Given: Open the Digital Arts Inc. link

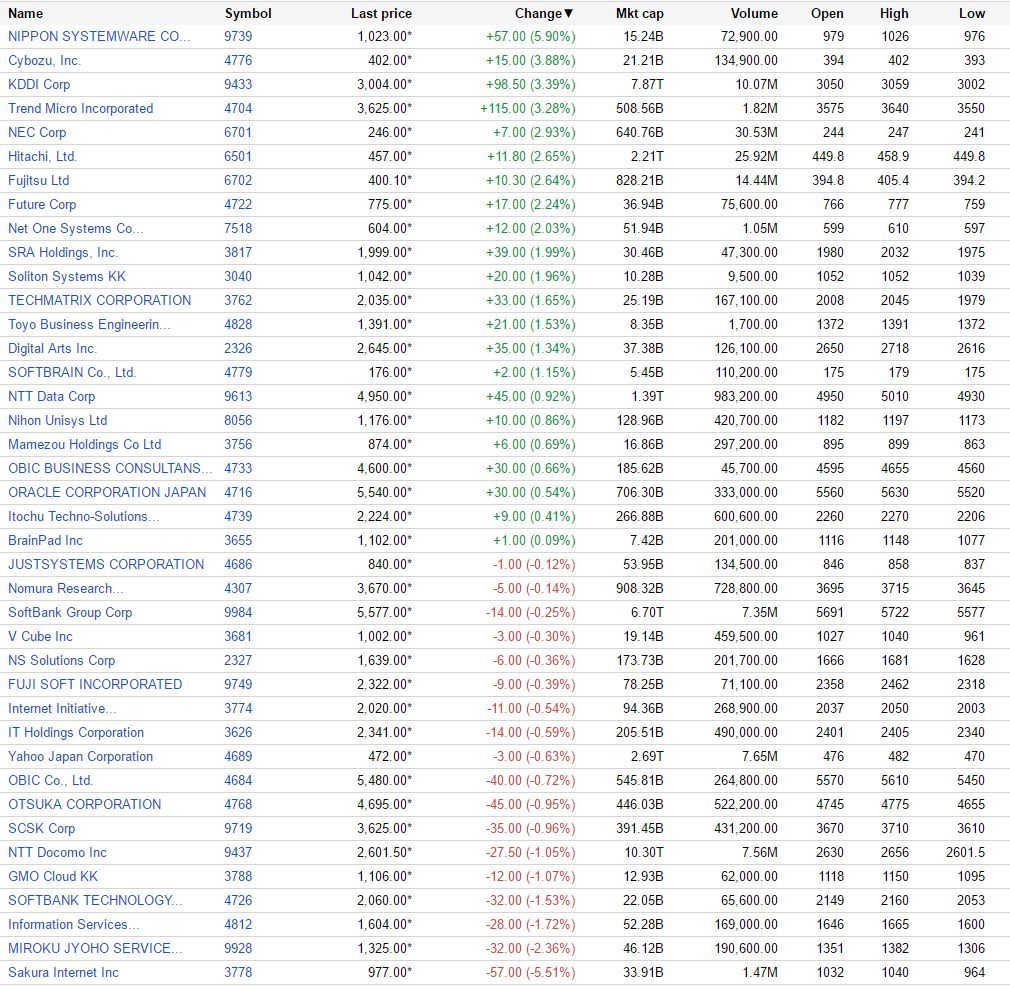Looking at the screenshot, I should [52, 348].
